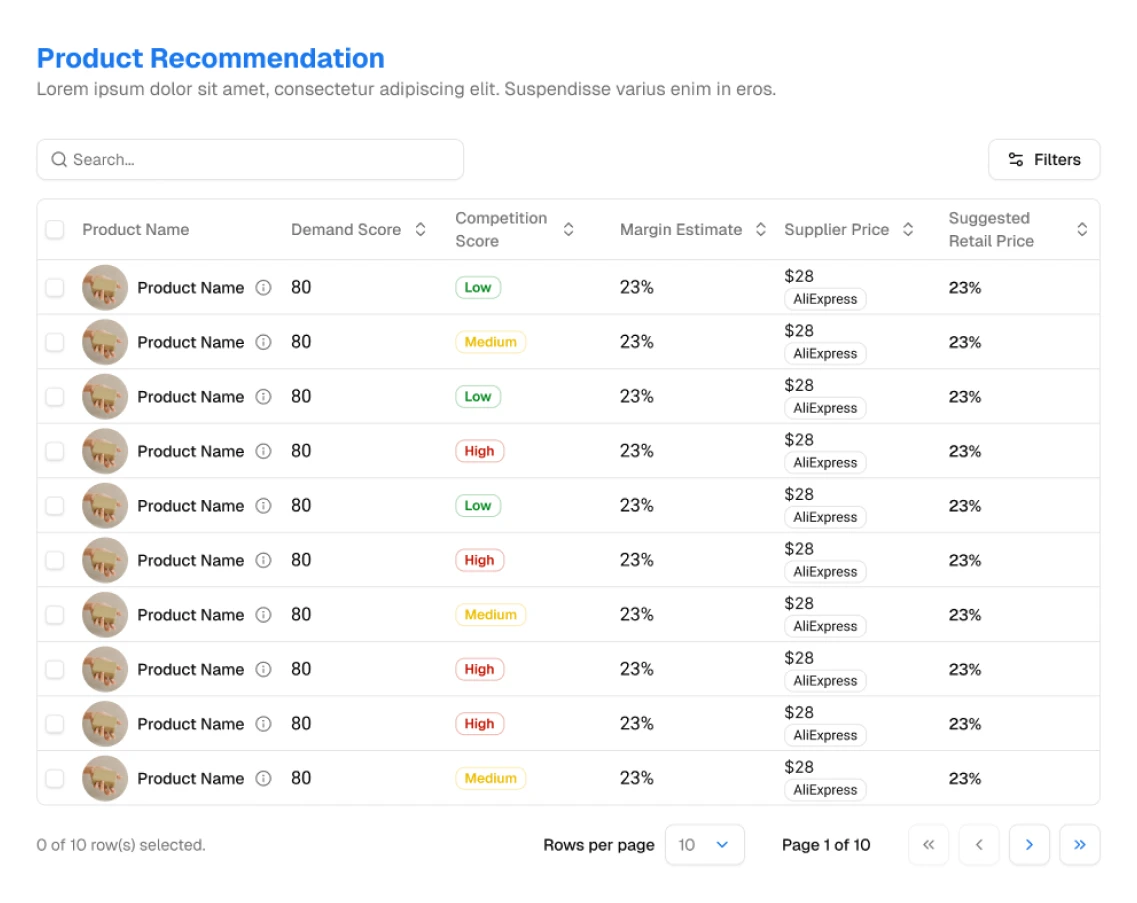This screenshot has width=1137, height=903.
Task: Click the AliExpress tag in the second row
Action: coord(825,354)
